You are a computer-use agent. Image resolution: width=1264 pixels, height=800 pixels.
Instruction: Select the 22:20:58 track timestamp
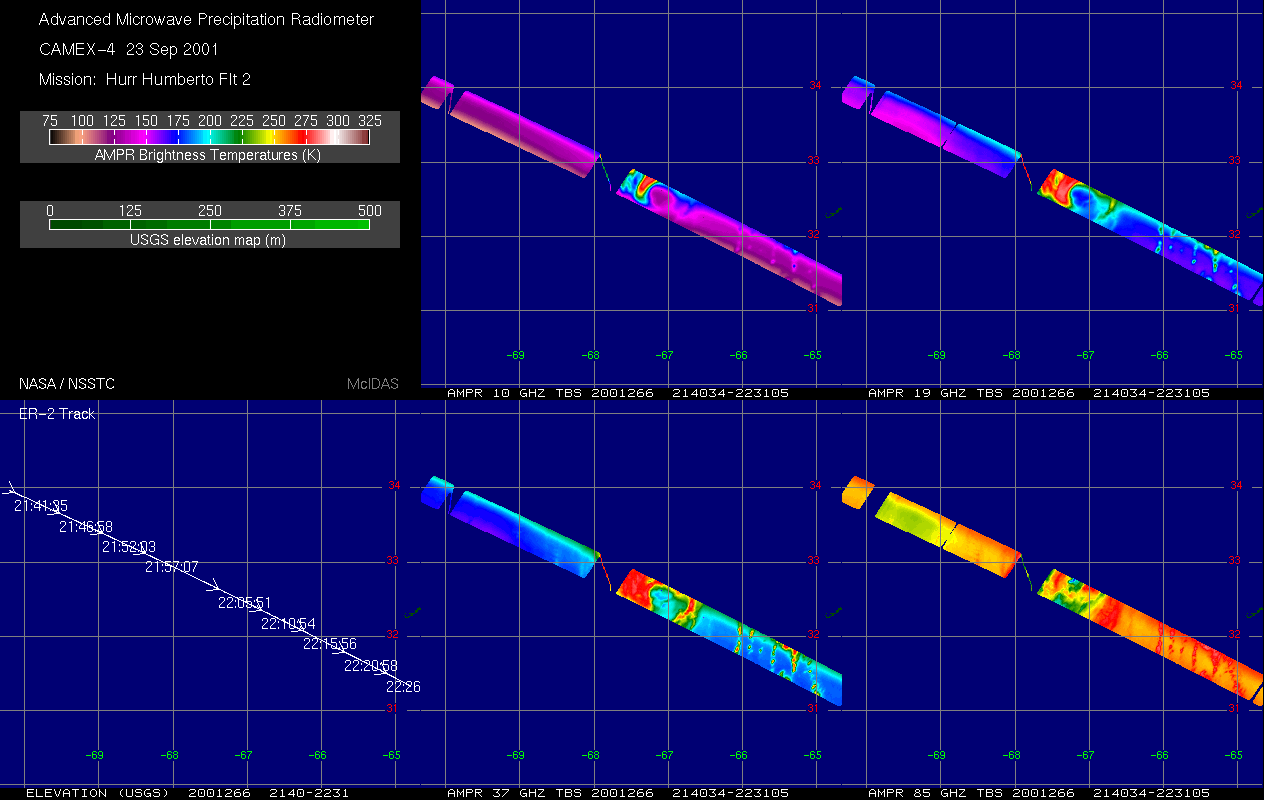[370, 666]
